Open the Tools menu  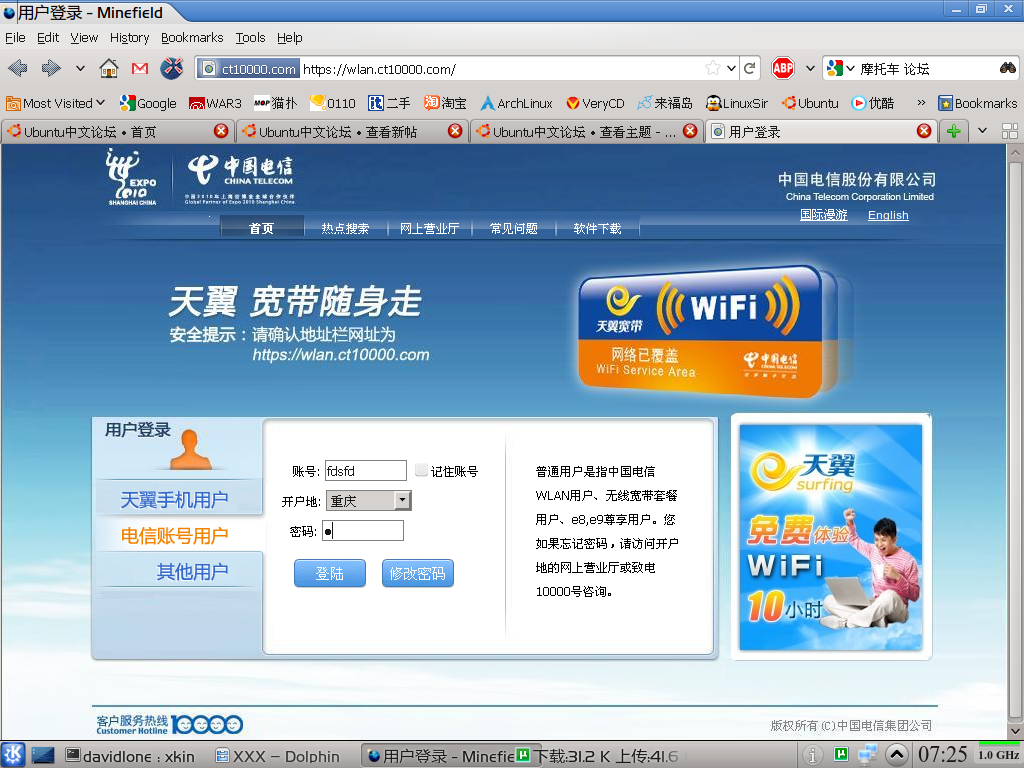250,38
